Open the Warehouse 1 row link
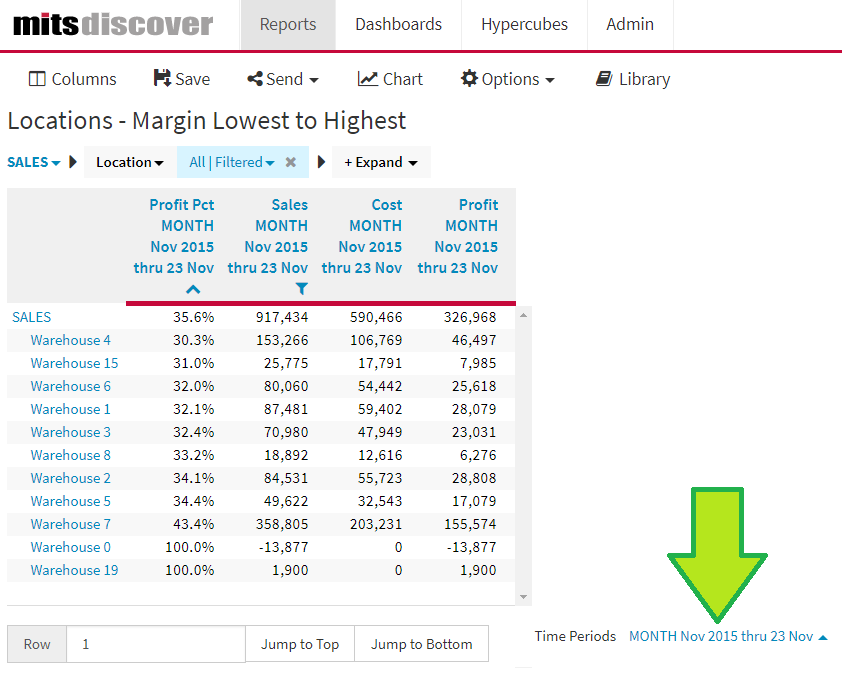The width and height of the screenshot is (842, 680). click(70, 410)
